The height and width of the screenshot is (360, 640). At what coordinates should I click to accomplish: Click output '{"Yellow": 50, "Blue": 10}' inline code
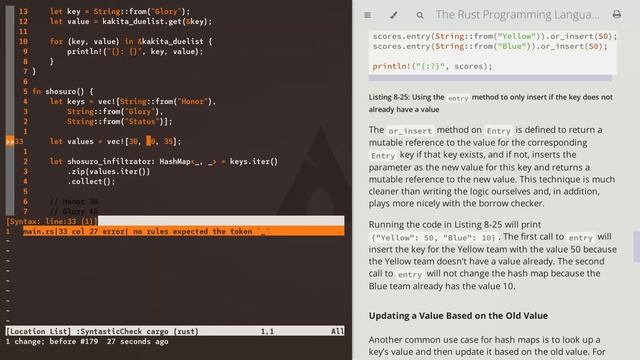click(433, 238)
